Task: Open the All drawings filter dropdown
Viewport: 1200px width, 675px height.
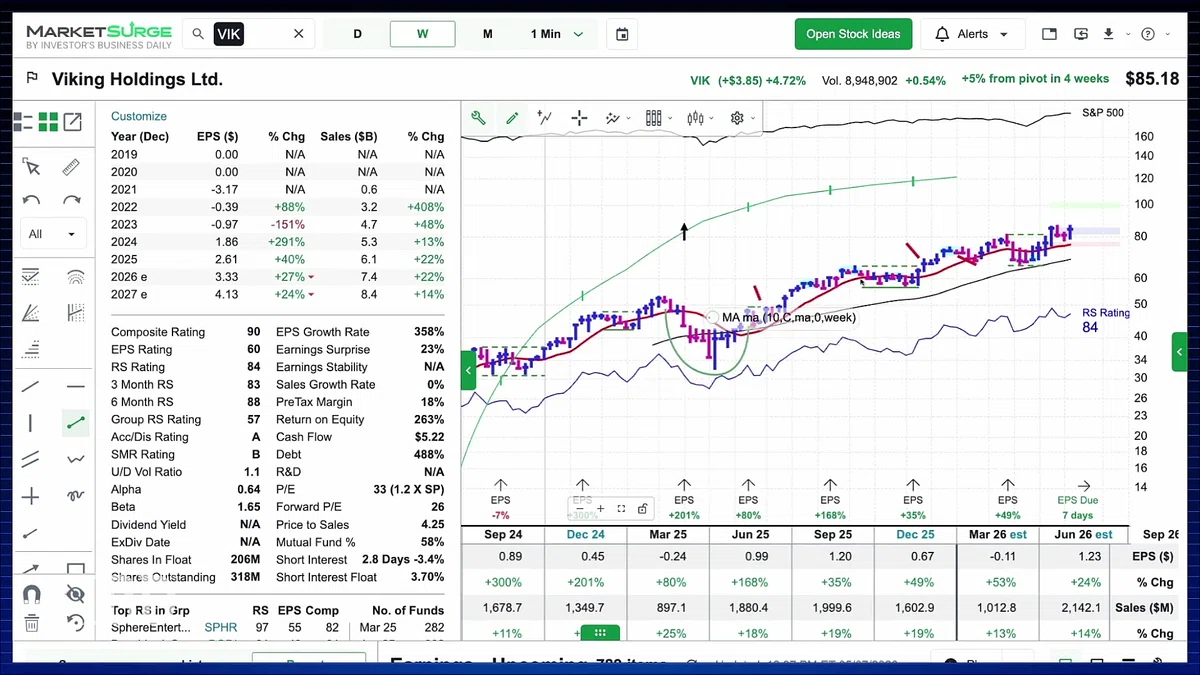Action: (52, 234)
